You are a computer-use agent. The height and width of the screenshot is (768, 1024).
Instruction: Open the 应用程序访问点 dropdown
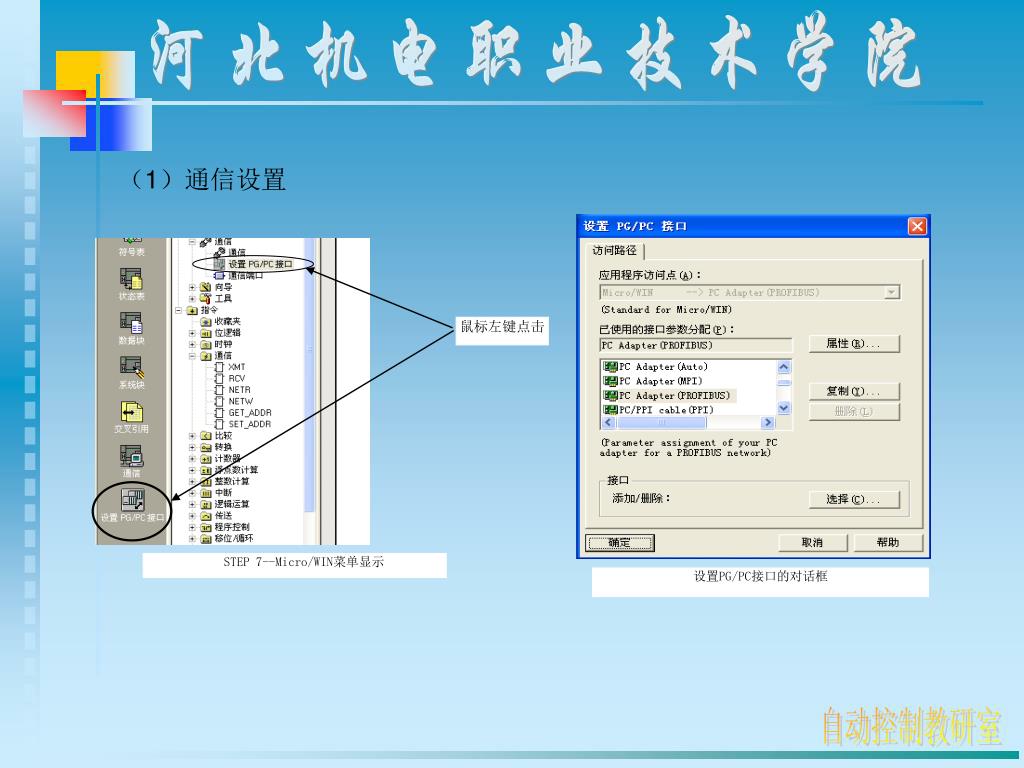point(891,293)
